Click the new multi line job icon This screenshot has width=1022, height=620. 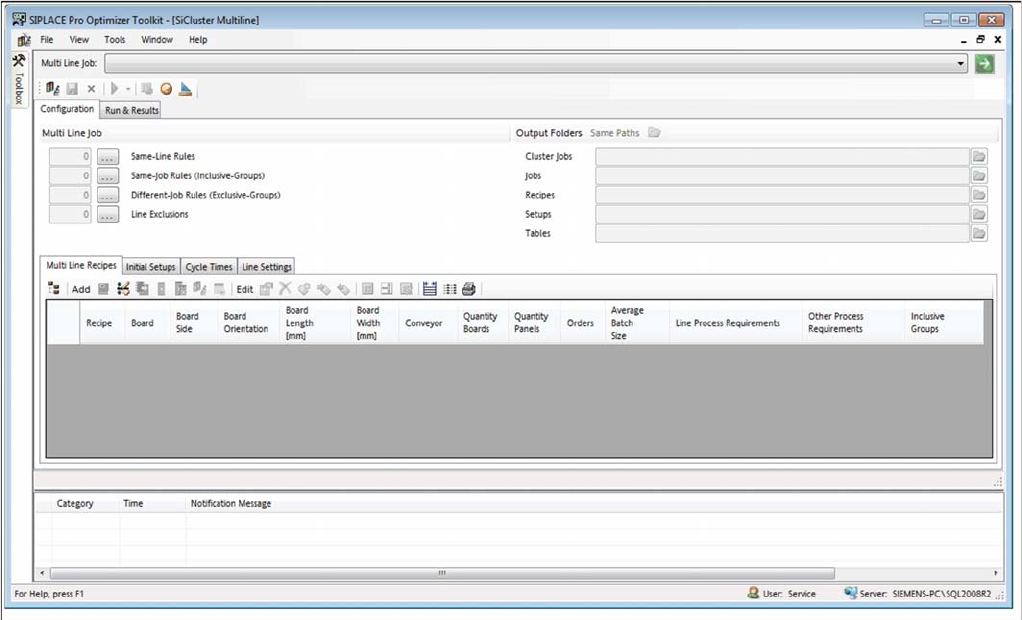[x=52, y=89]
